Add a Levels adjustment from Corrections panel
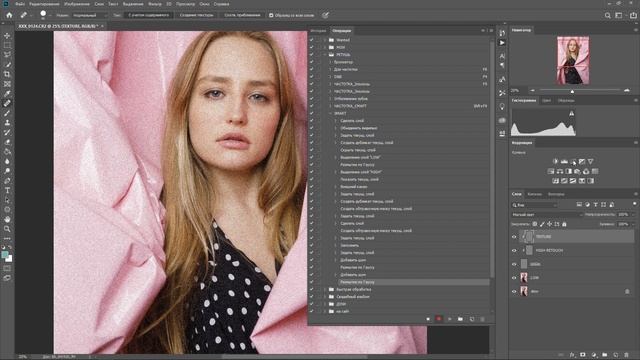Image resolution: width=640 pixels, height=360 pixels. 564,162
